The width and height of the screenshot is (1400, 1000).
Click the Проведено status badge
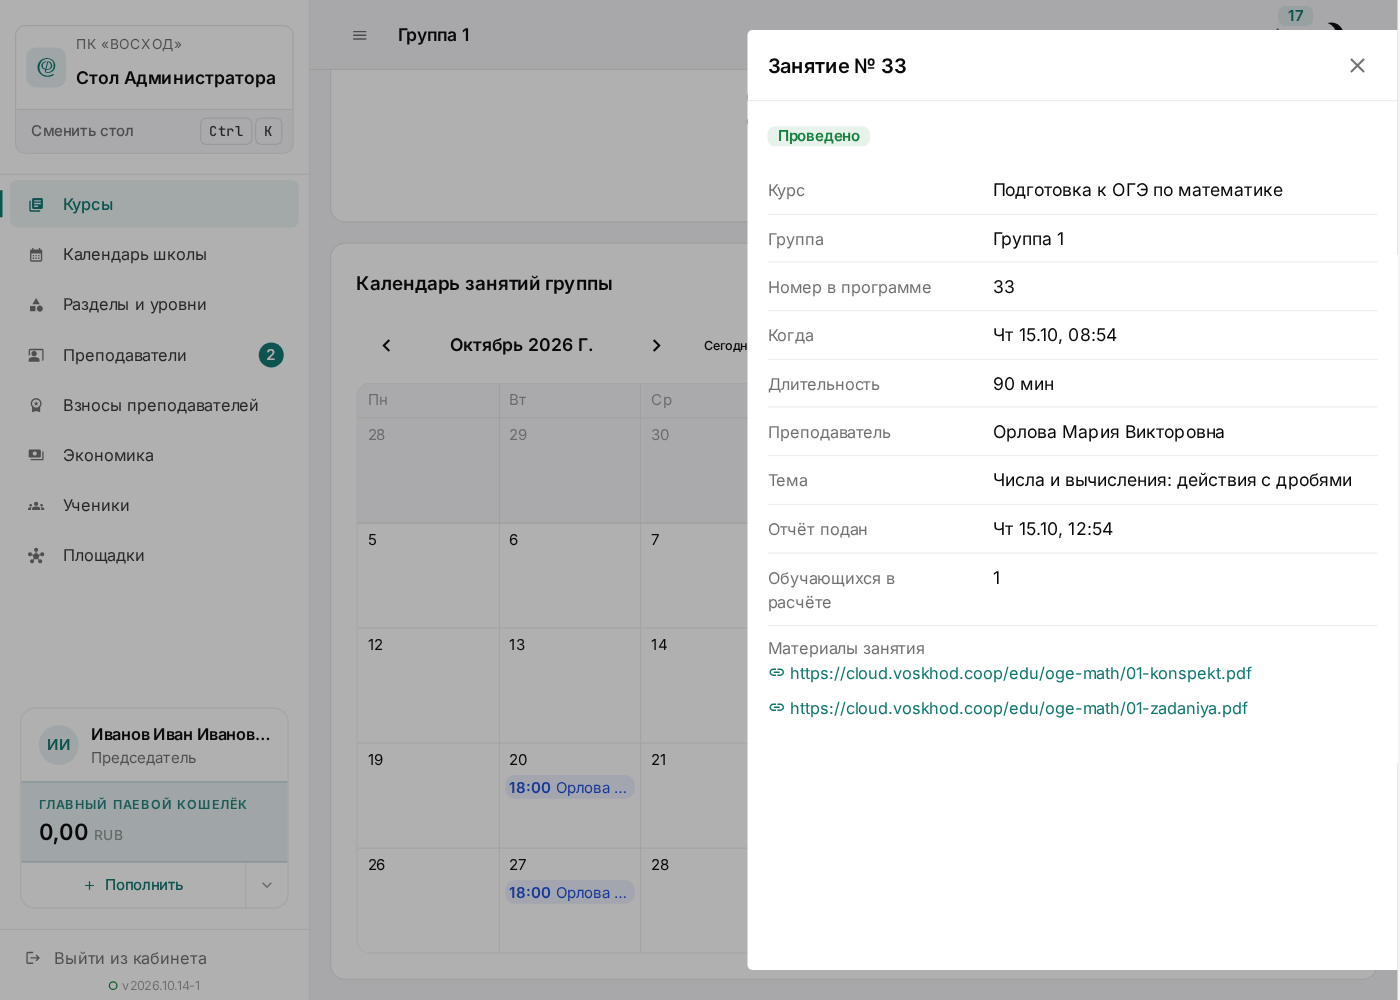(819, 136)
